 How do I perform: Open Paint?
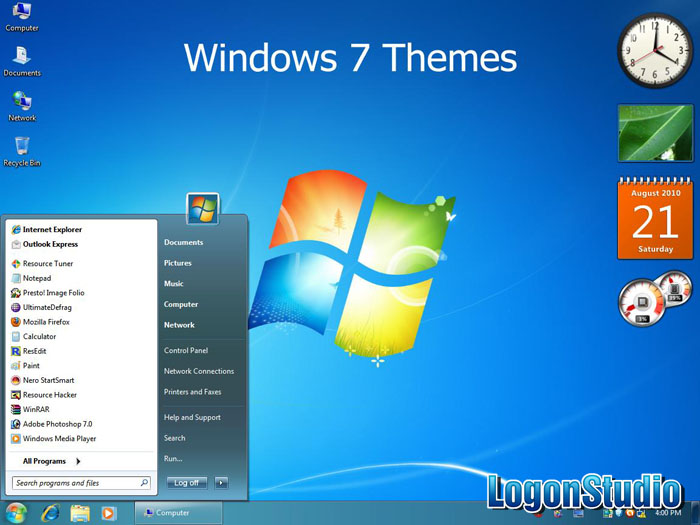click(x=25, y=366)
